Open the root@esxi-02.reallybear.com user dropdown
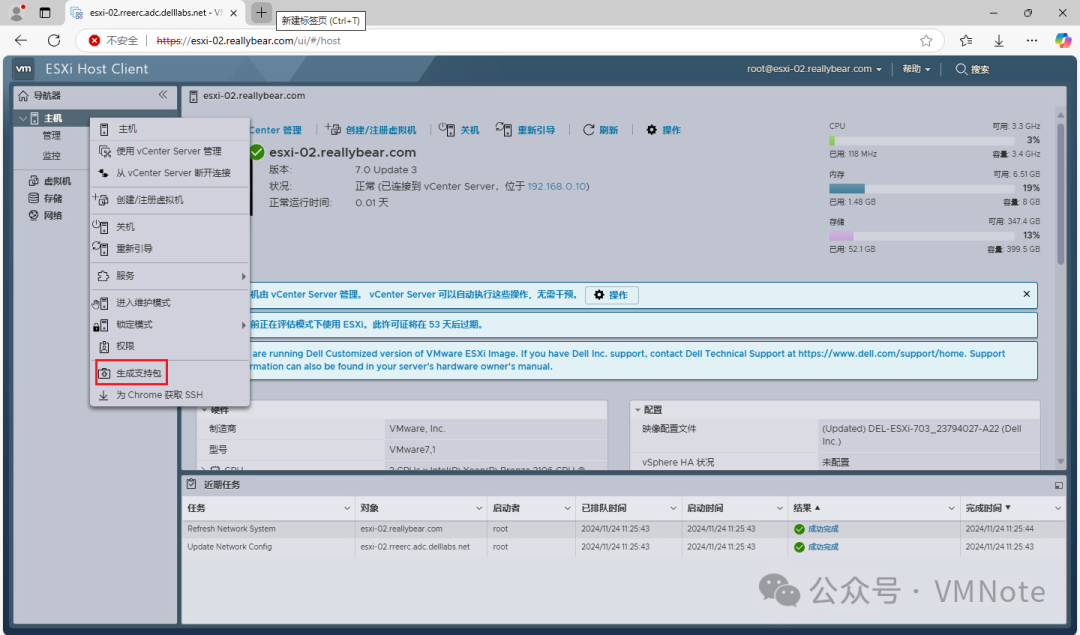The height and width of the screenshot is (635, 1080). click(x=814, y=69)
